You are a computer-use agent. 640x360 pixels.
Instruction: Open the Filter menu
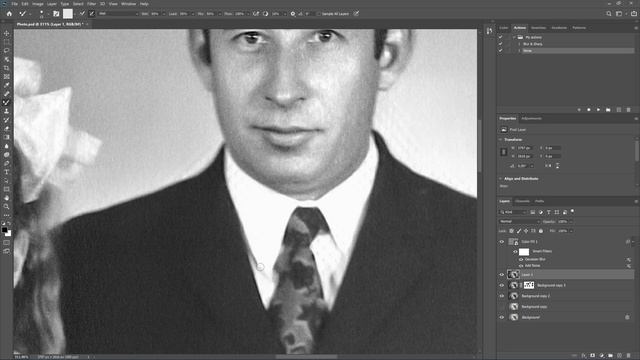(x=91, y=4)
